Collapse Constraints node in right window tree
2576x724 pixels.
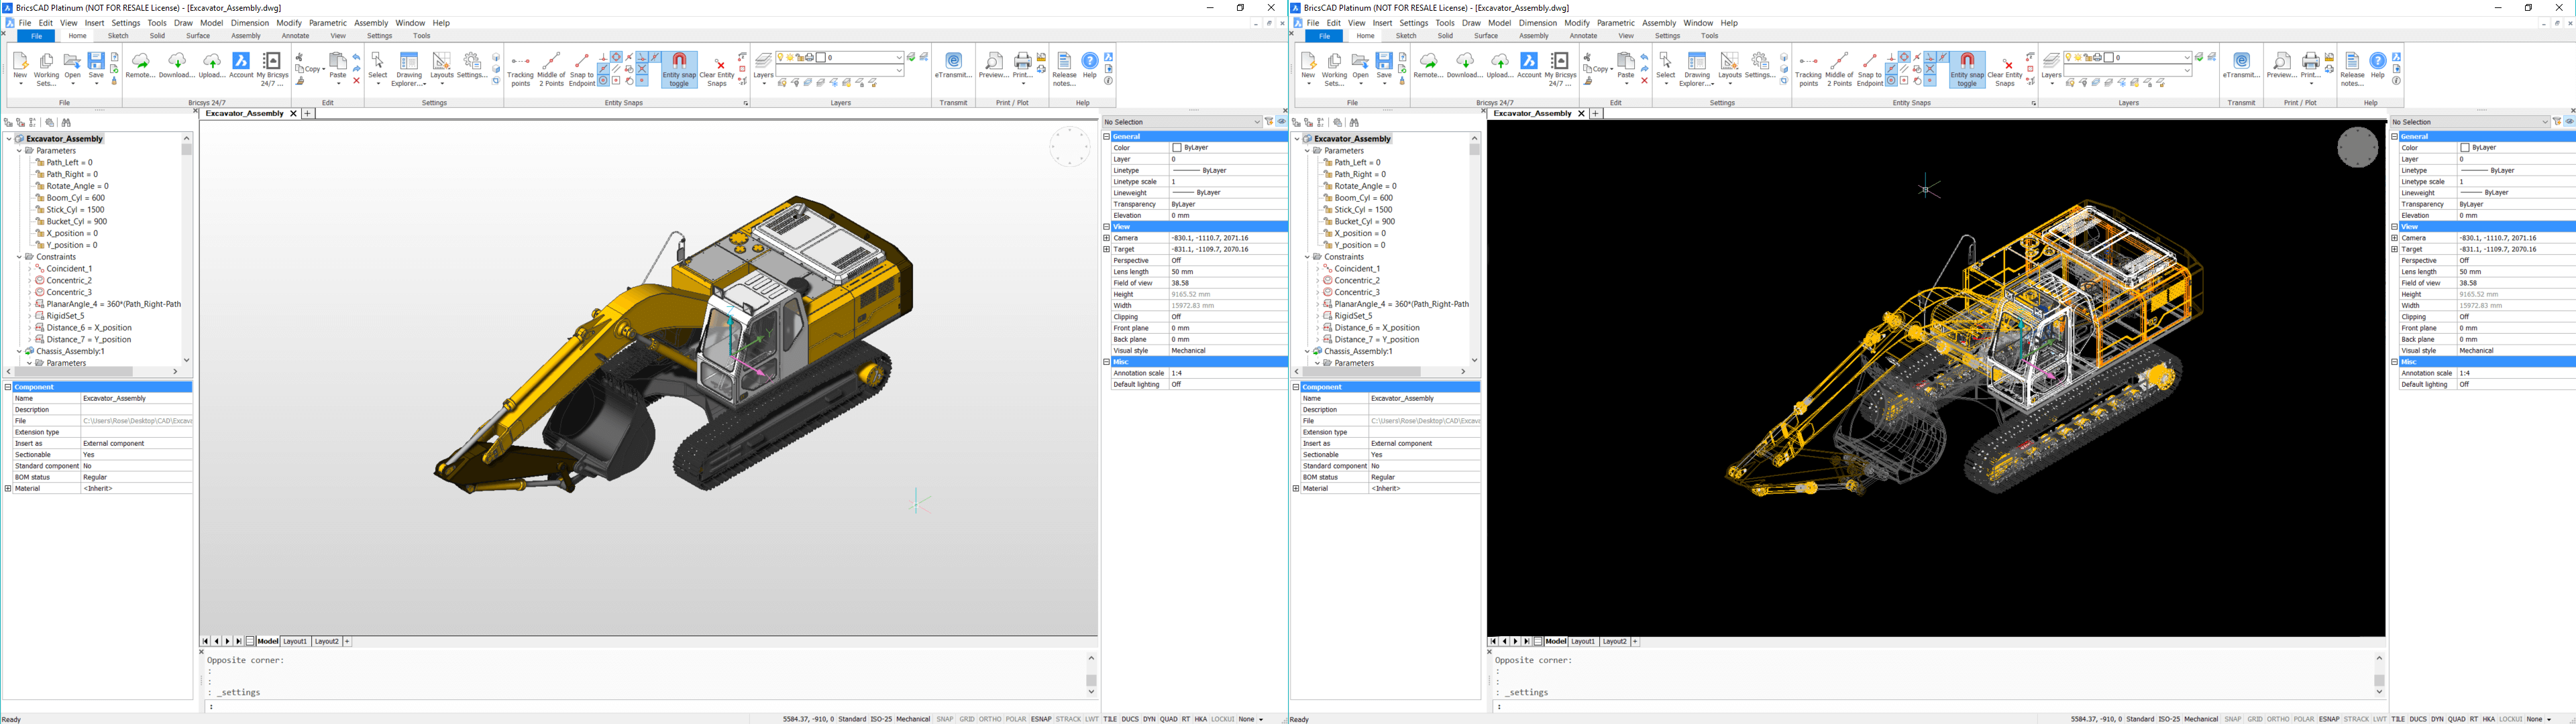(1307, 257)
